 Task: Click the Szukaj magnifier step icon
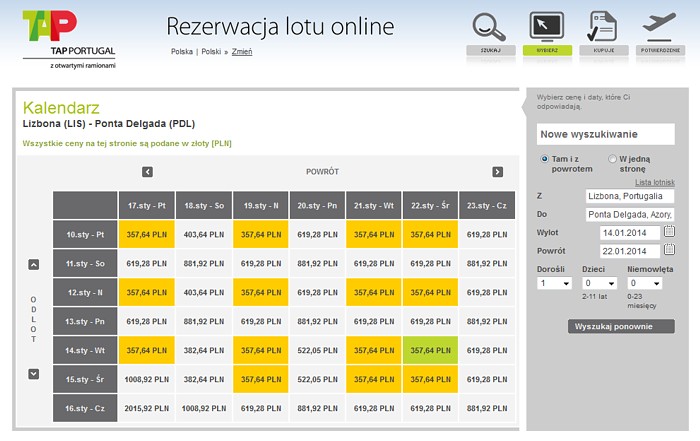(x=490, y=27)
